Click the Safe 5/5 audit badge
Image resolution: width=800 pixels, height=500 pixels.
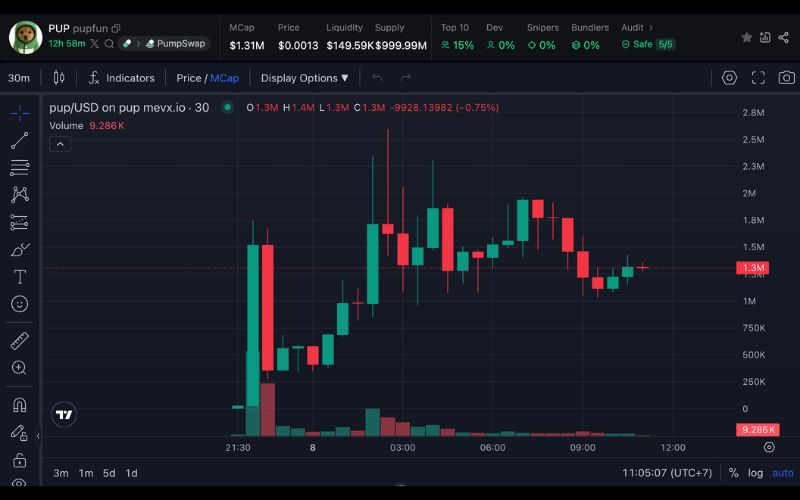pos(648,44)
